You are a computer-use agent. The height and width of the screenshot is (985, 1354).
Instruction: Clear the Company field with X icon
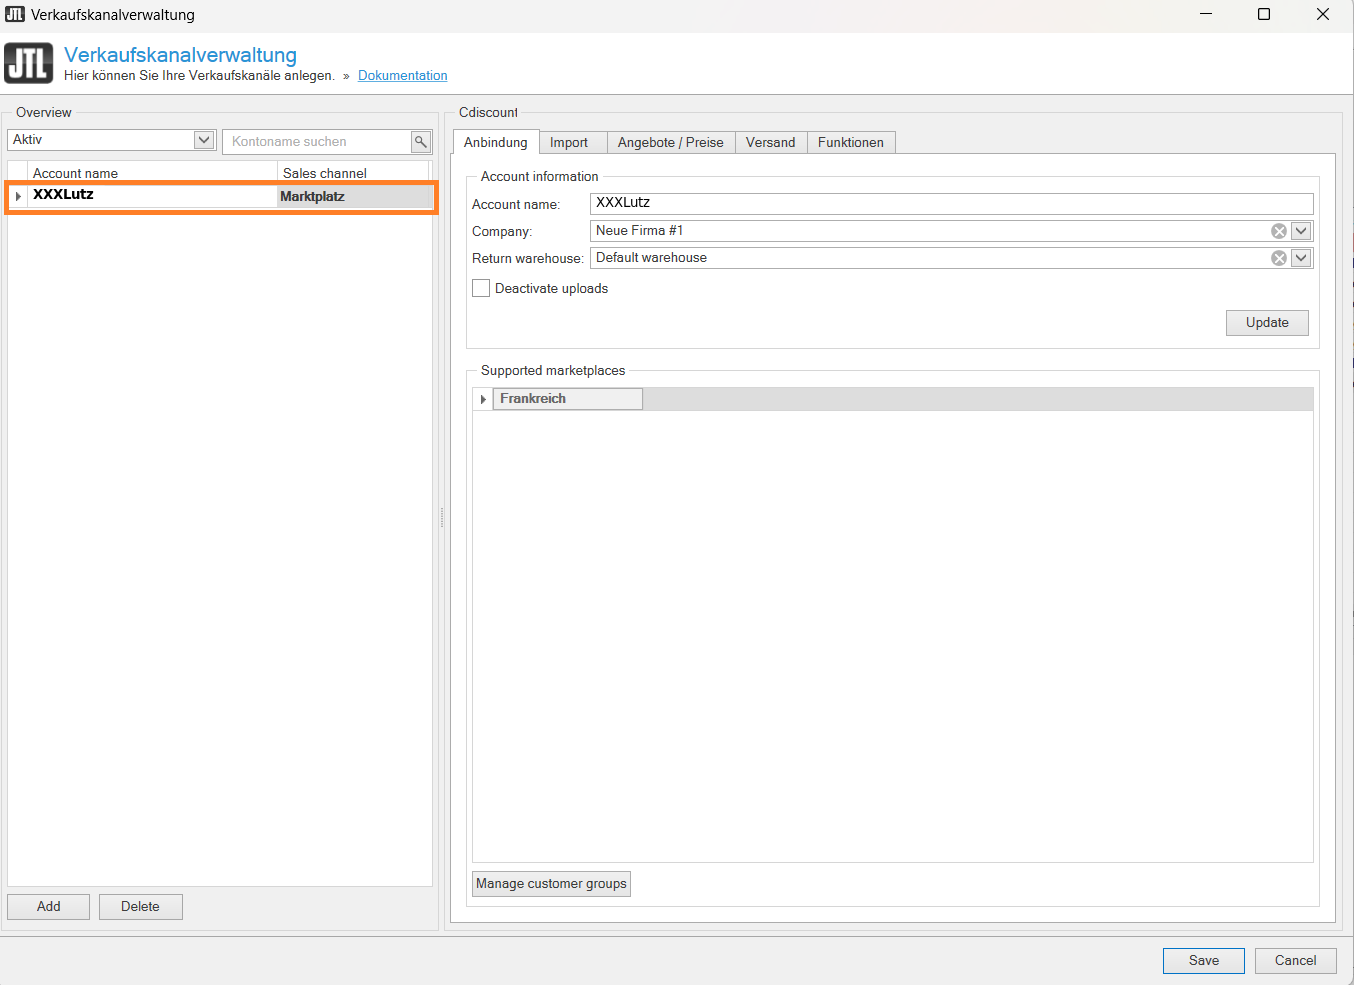click(x=1278, y=231)
